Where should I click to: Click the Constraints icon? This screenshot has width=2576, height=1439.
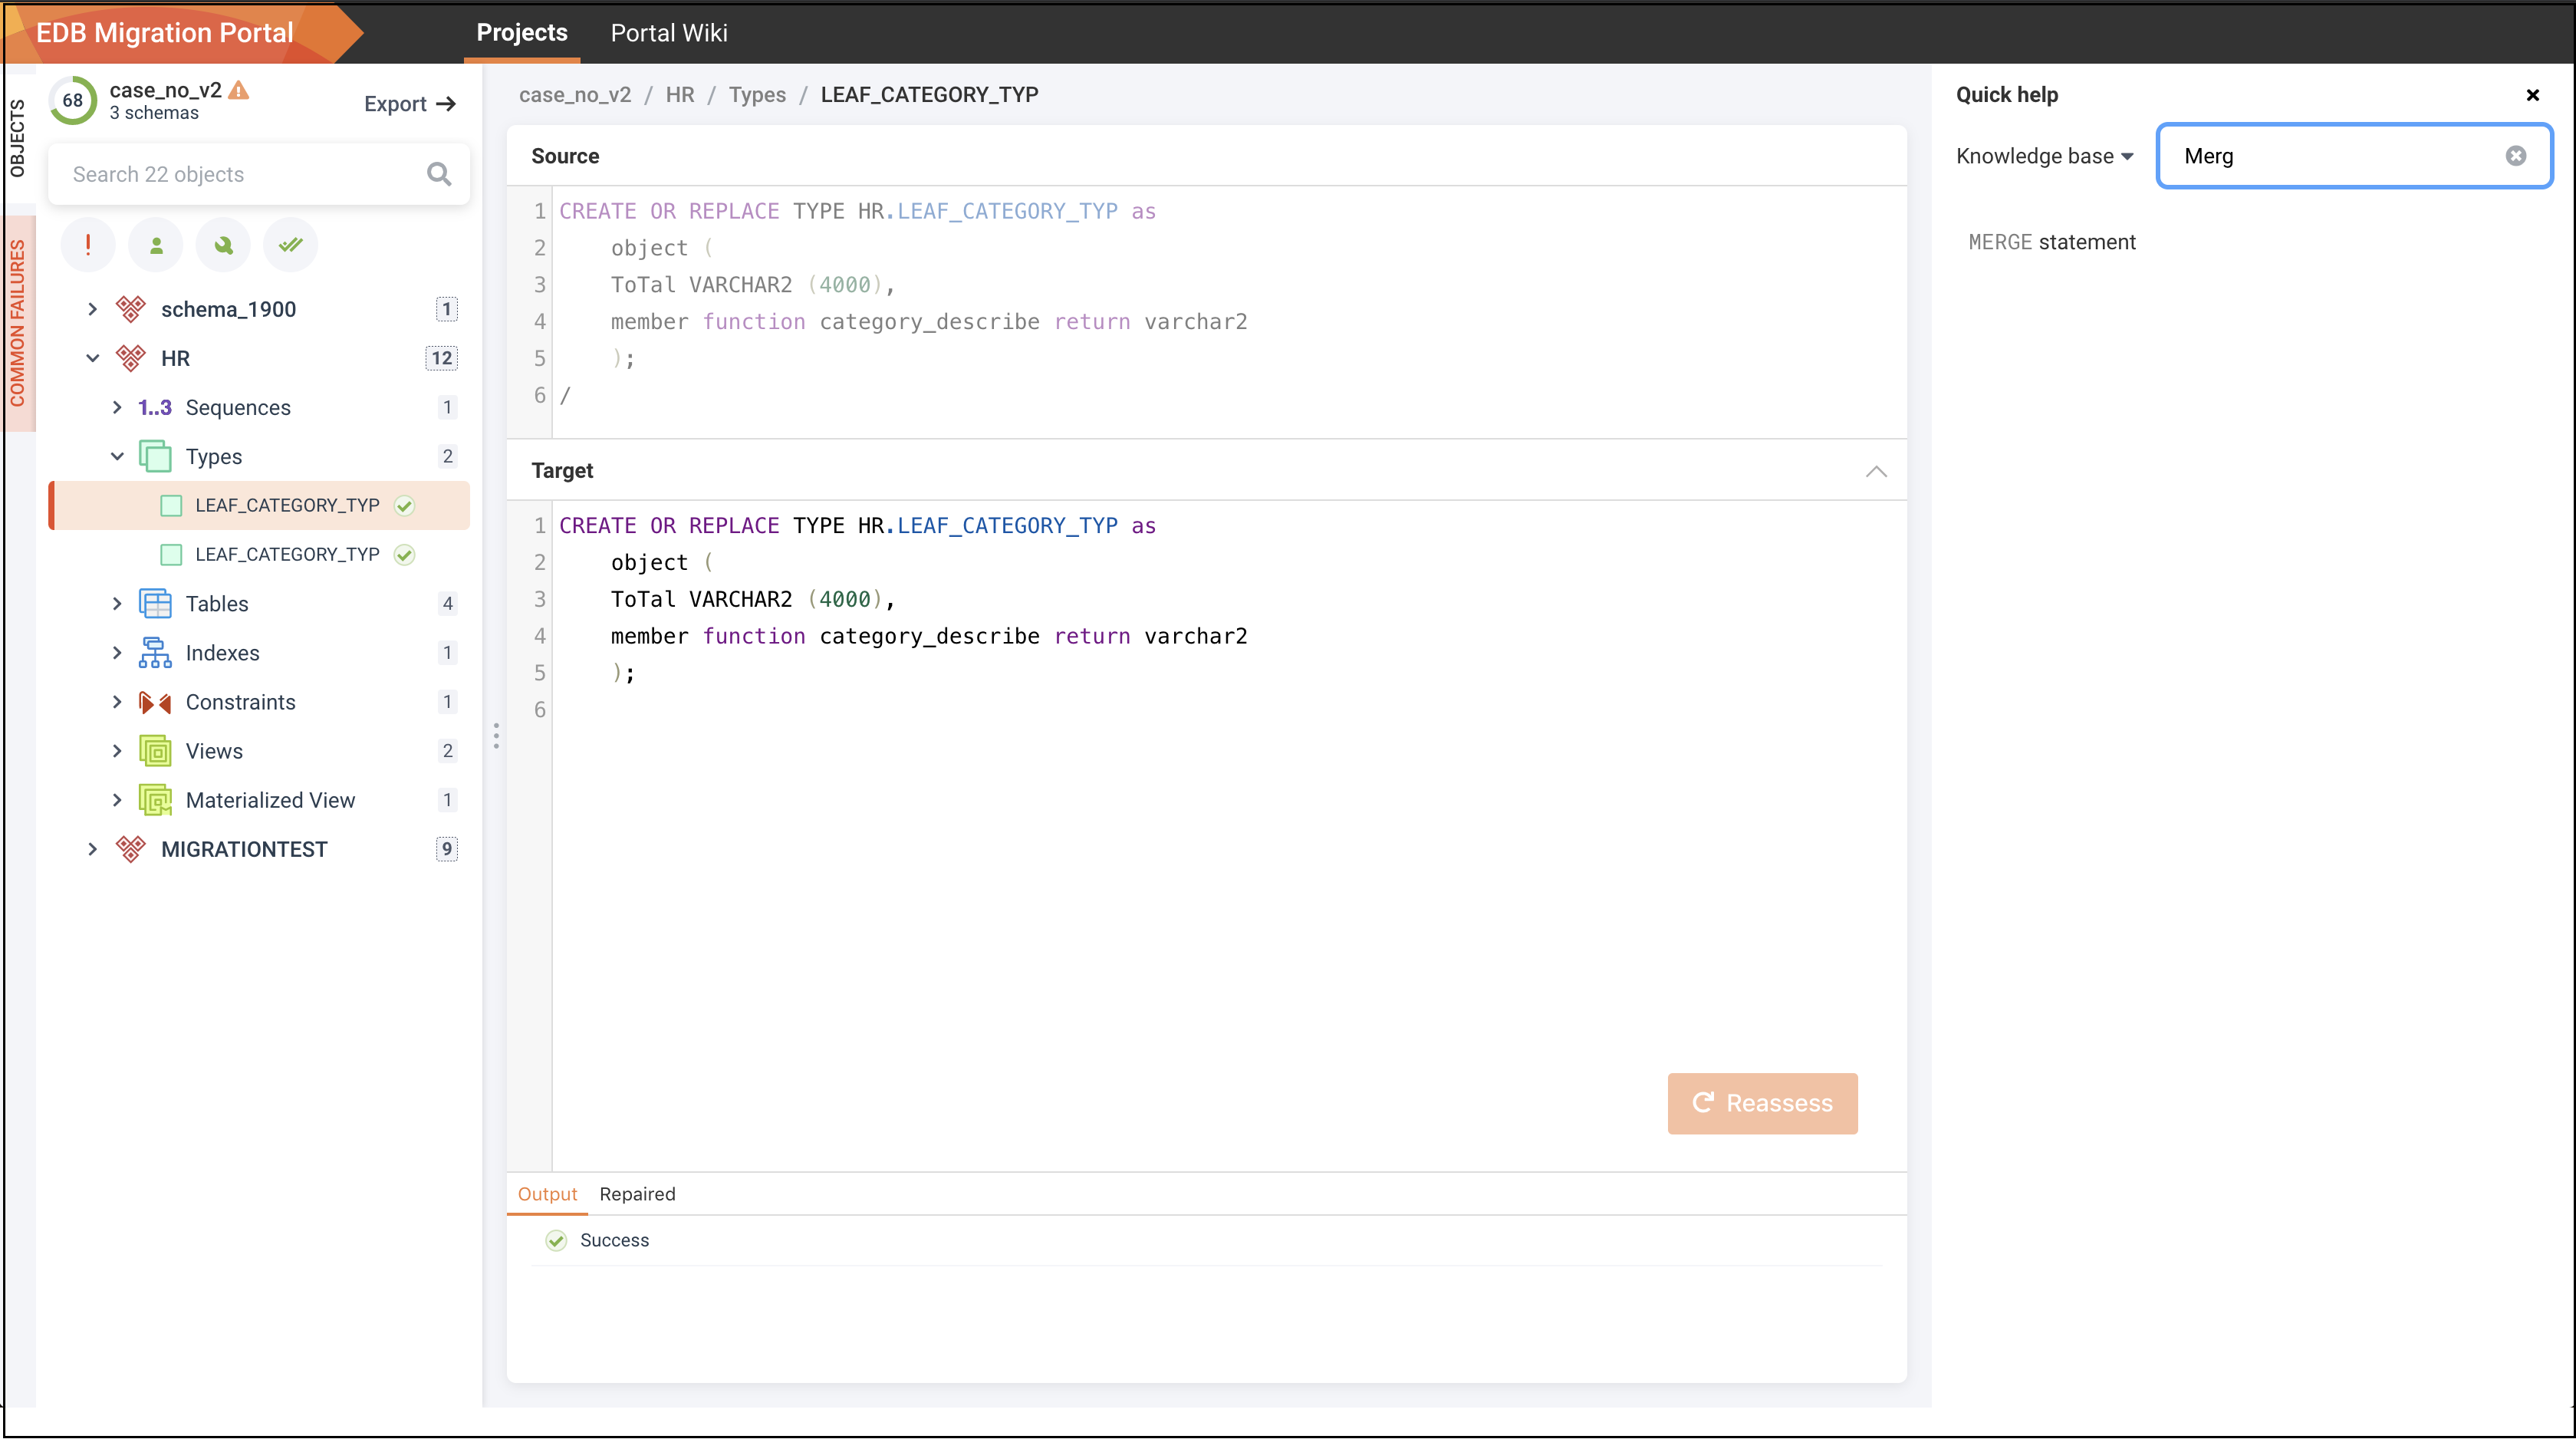click(x=155, y=702)
